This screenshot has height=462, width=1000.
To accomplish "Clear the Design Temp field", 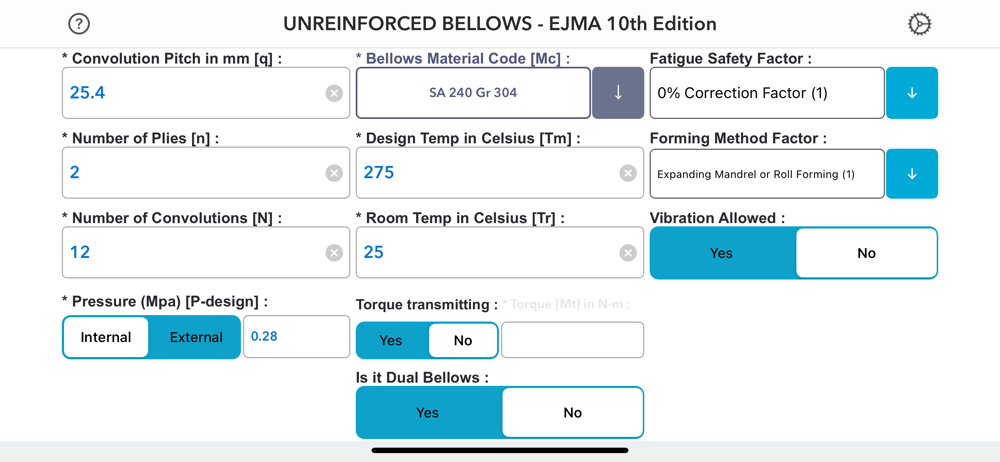I will point(628,173).
